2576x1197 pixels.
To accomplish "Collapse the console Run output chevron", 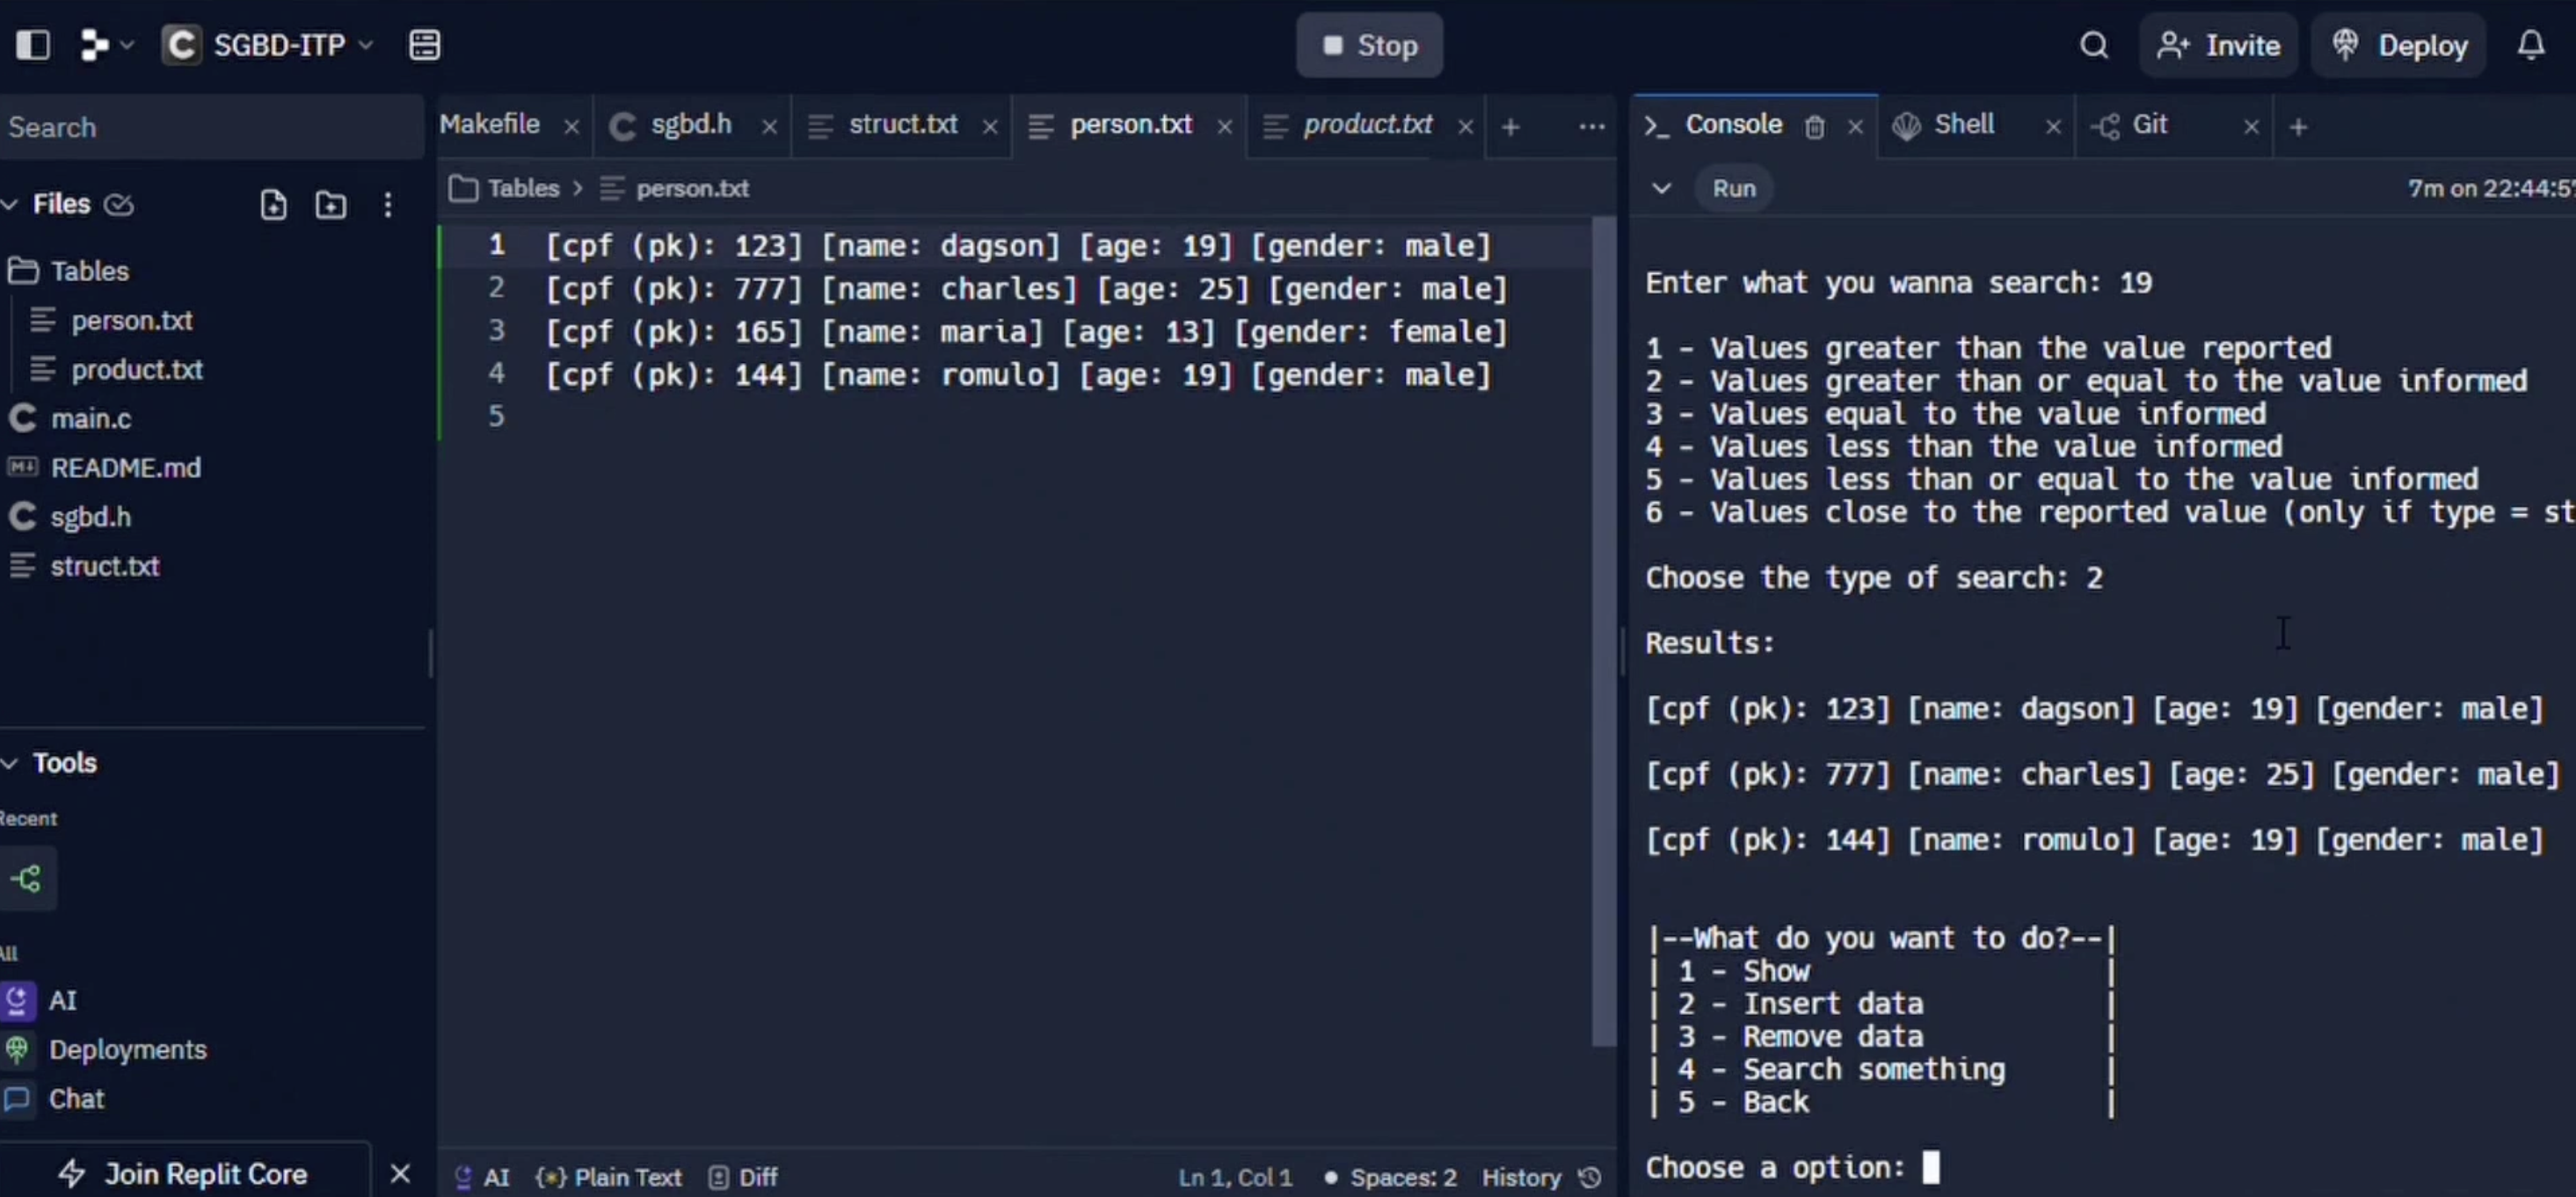I will (1661, 188).
